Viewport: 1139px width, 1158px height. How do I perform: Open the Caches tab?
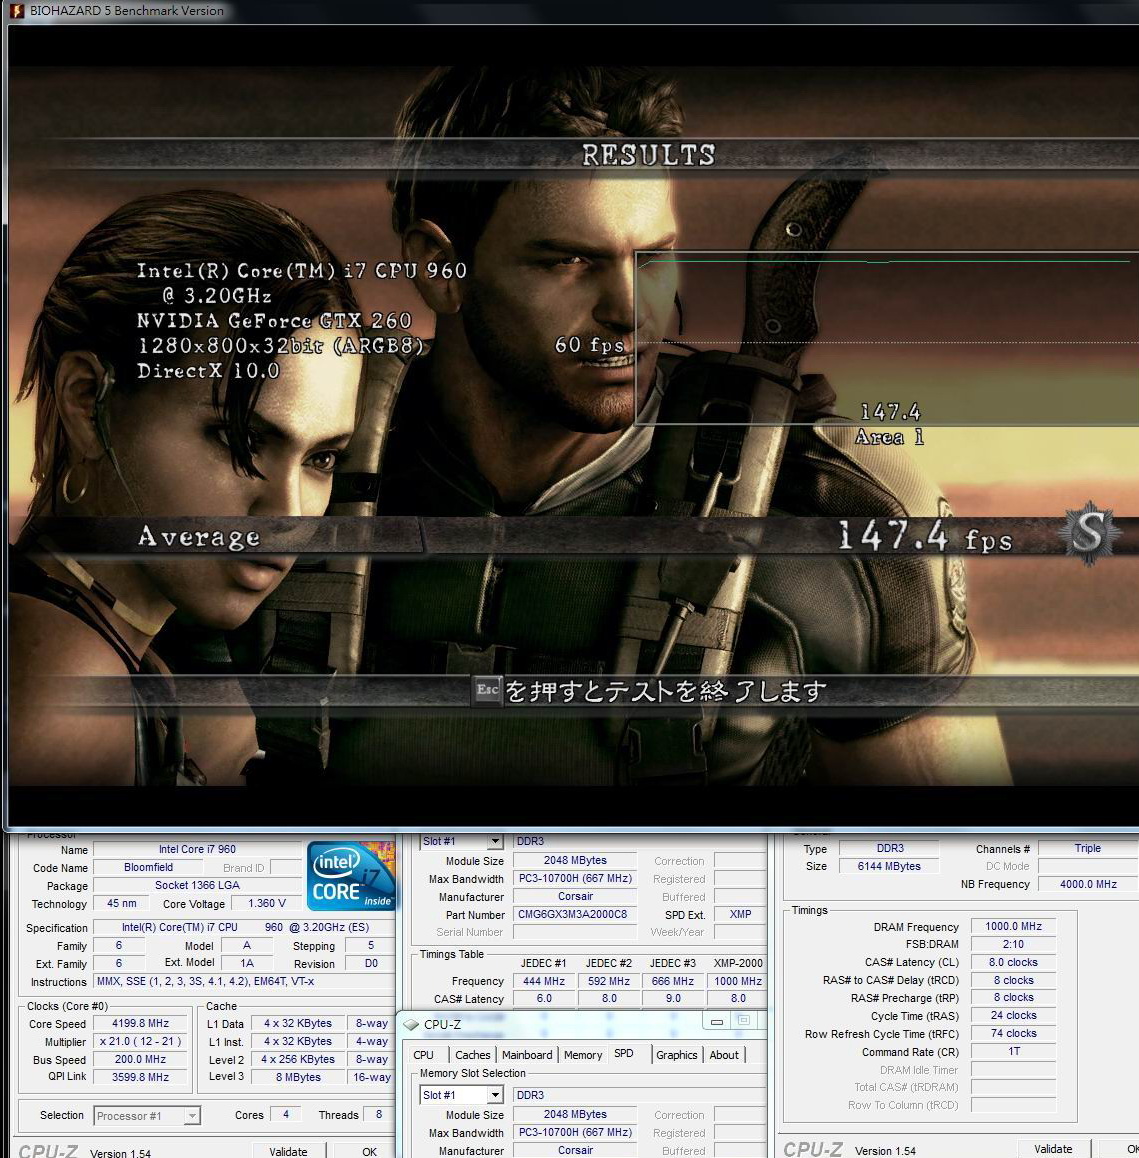point(472,1055)
